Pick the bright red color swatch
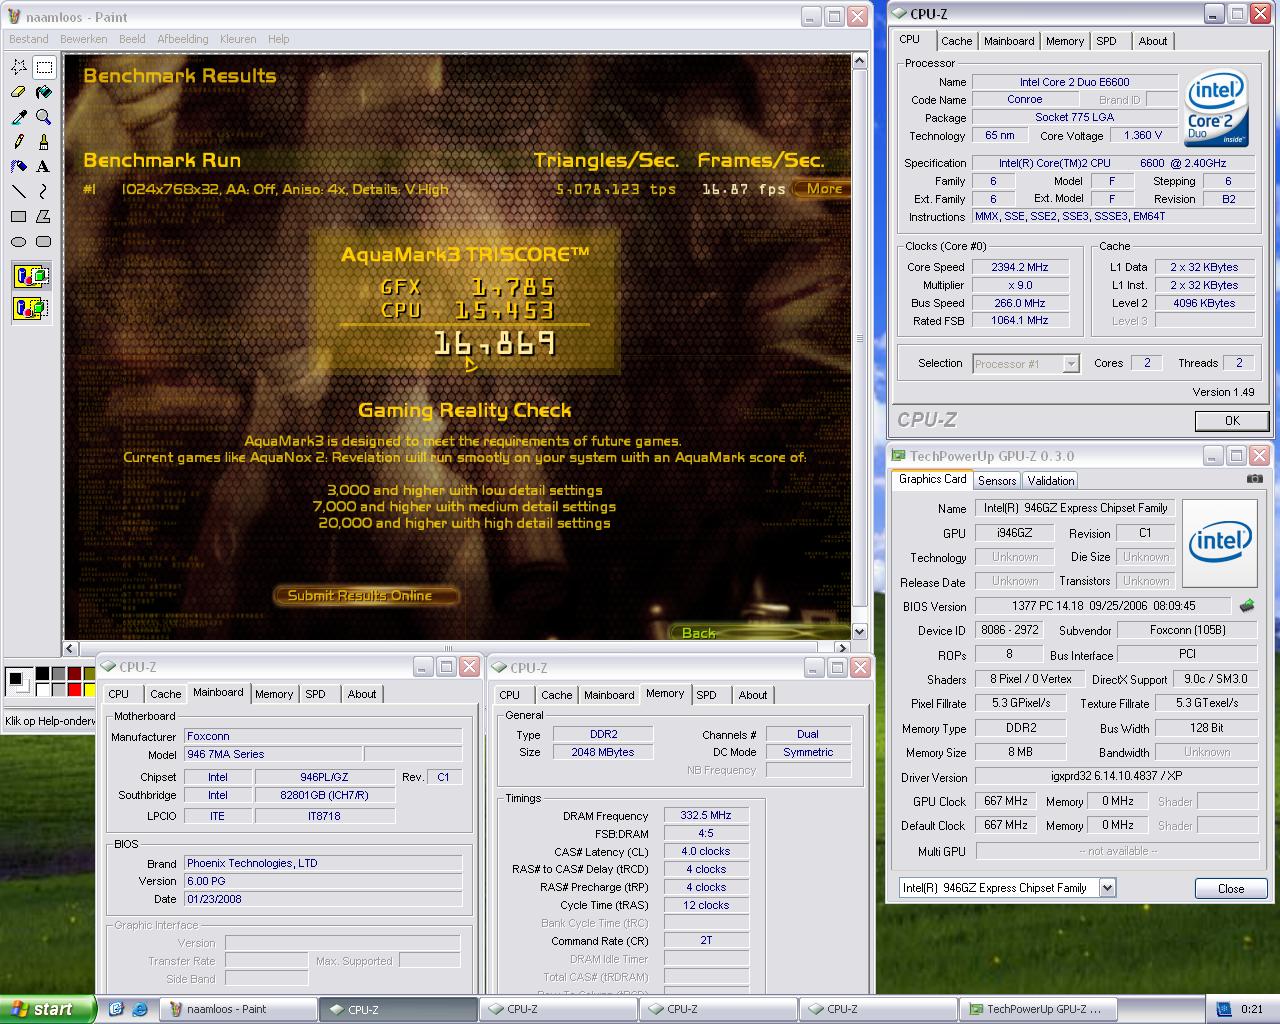 pyautogui.click(x=74, y=689)
